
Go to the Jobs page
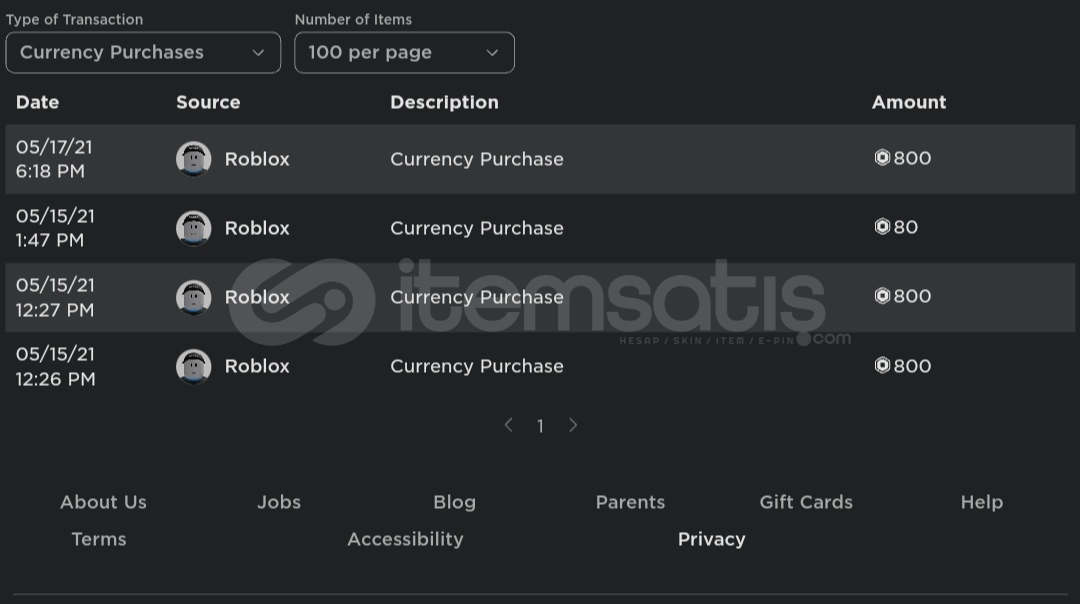[x=278, y=502]
